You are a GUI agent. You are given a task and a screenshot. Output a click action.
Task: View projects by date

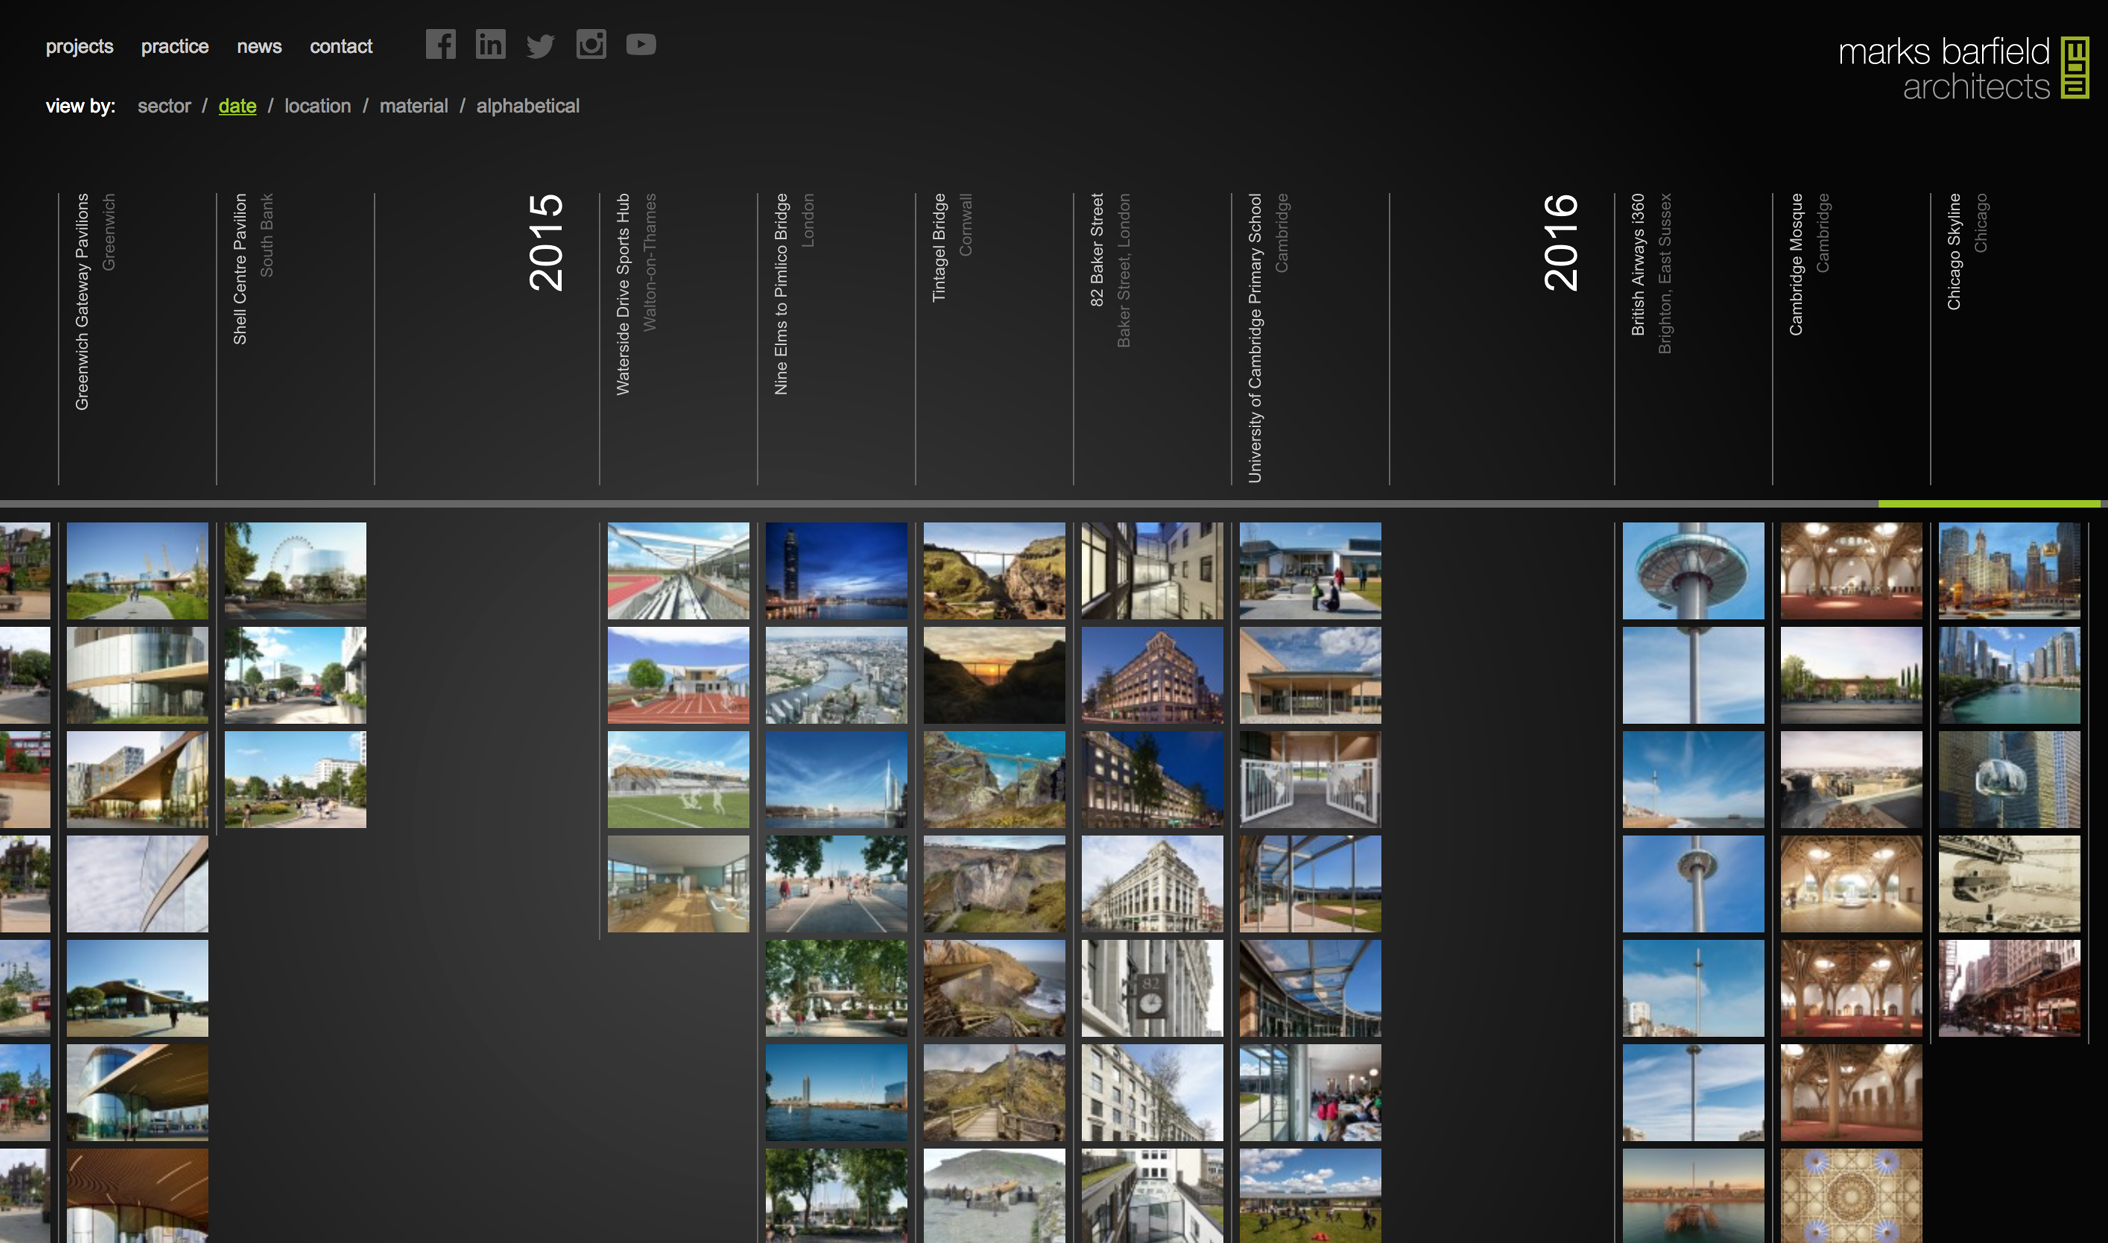pyautogui.click(x=237, y=106)
